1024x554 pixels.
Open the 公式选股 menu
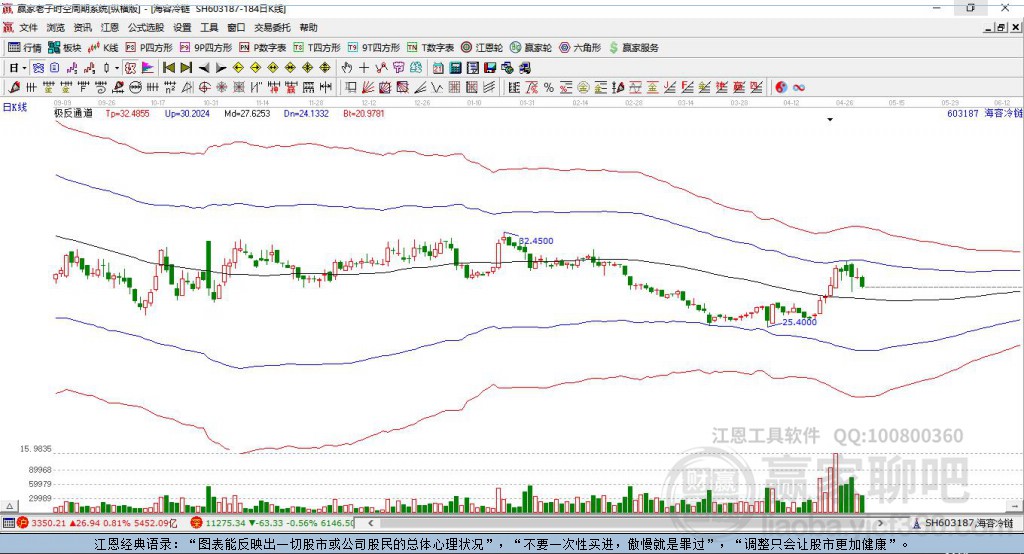(x=146, y=27)
